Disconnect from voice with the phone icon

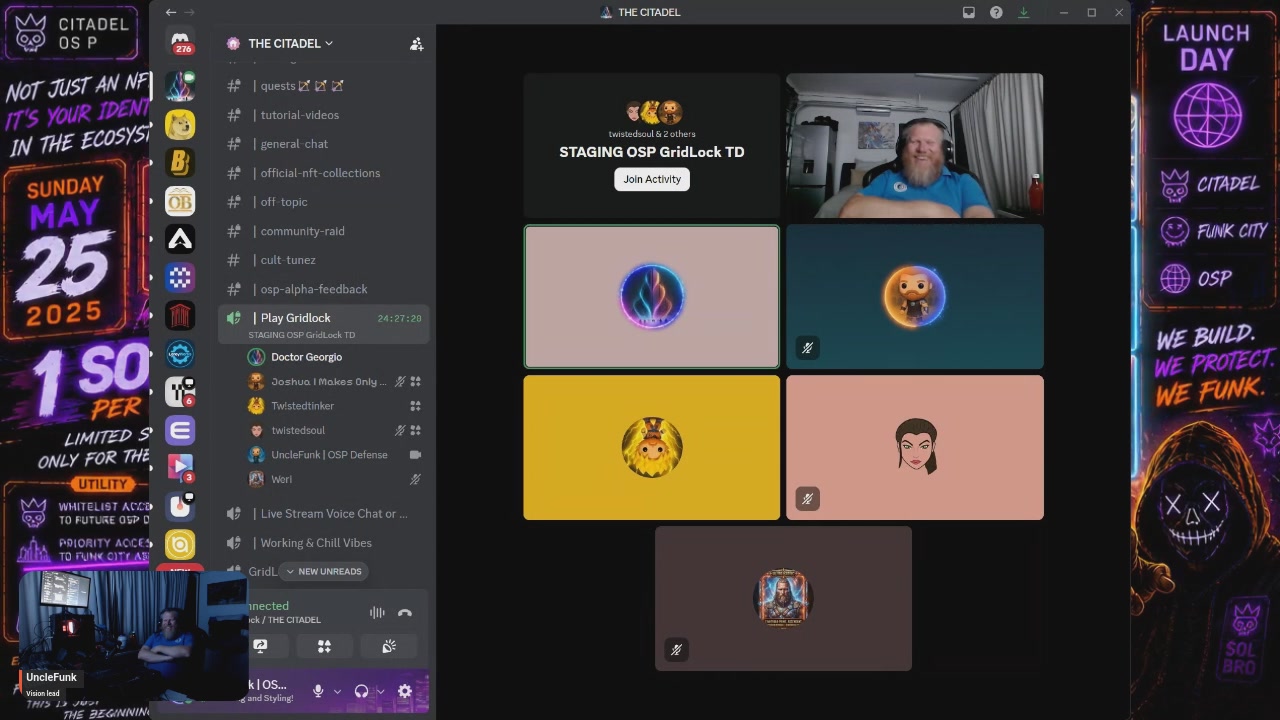click(405, 613)
